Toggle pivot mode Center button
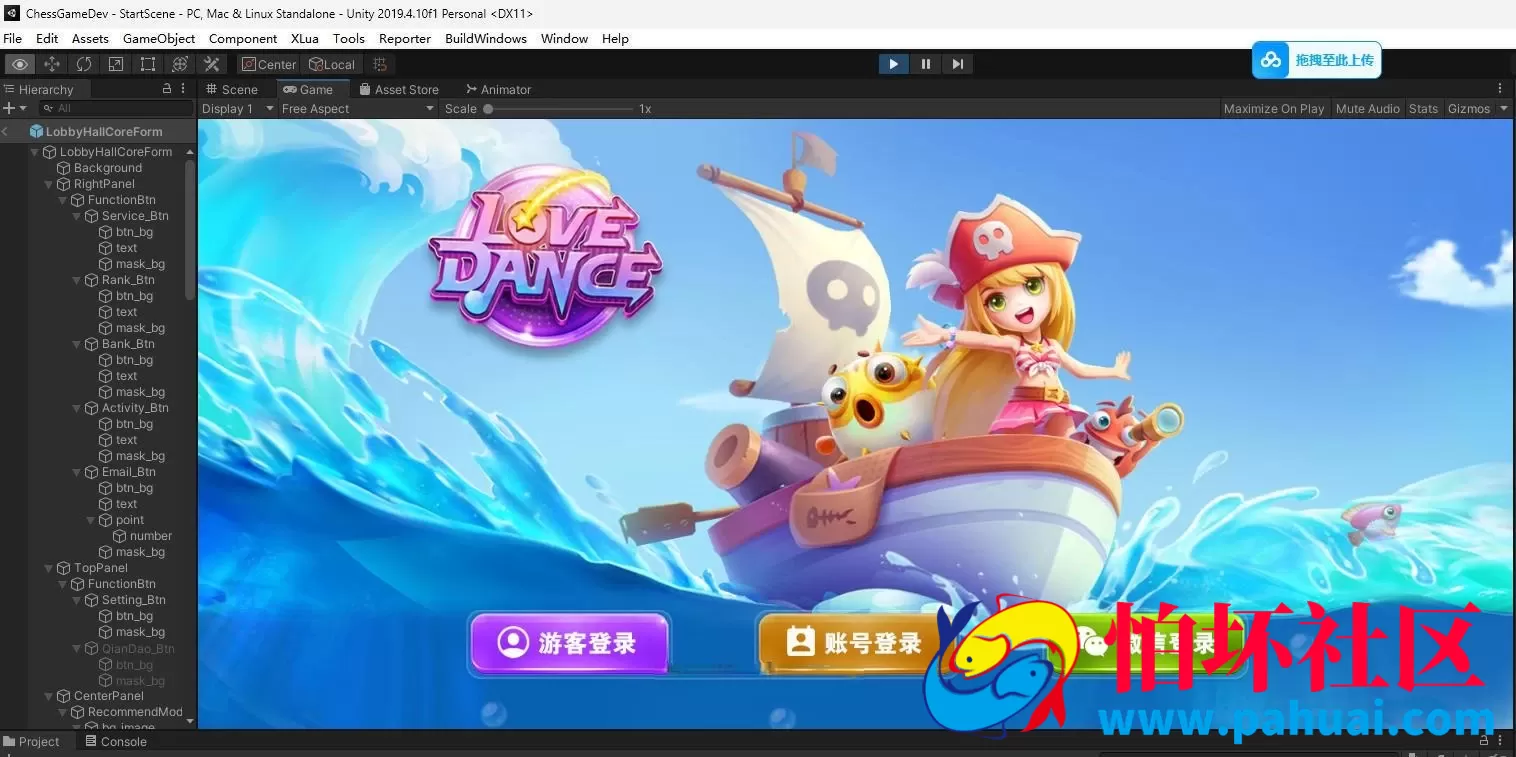 click(268, 64)
